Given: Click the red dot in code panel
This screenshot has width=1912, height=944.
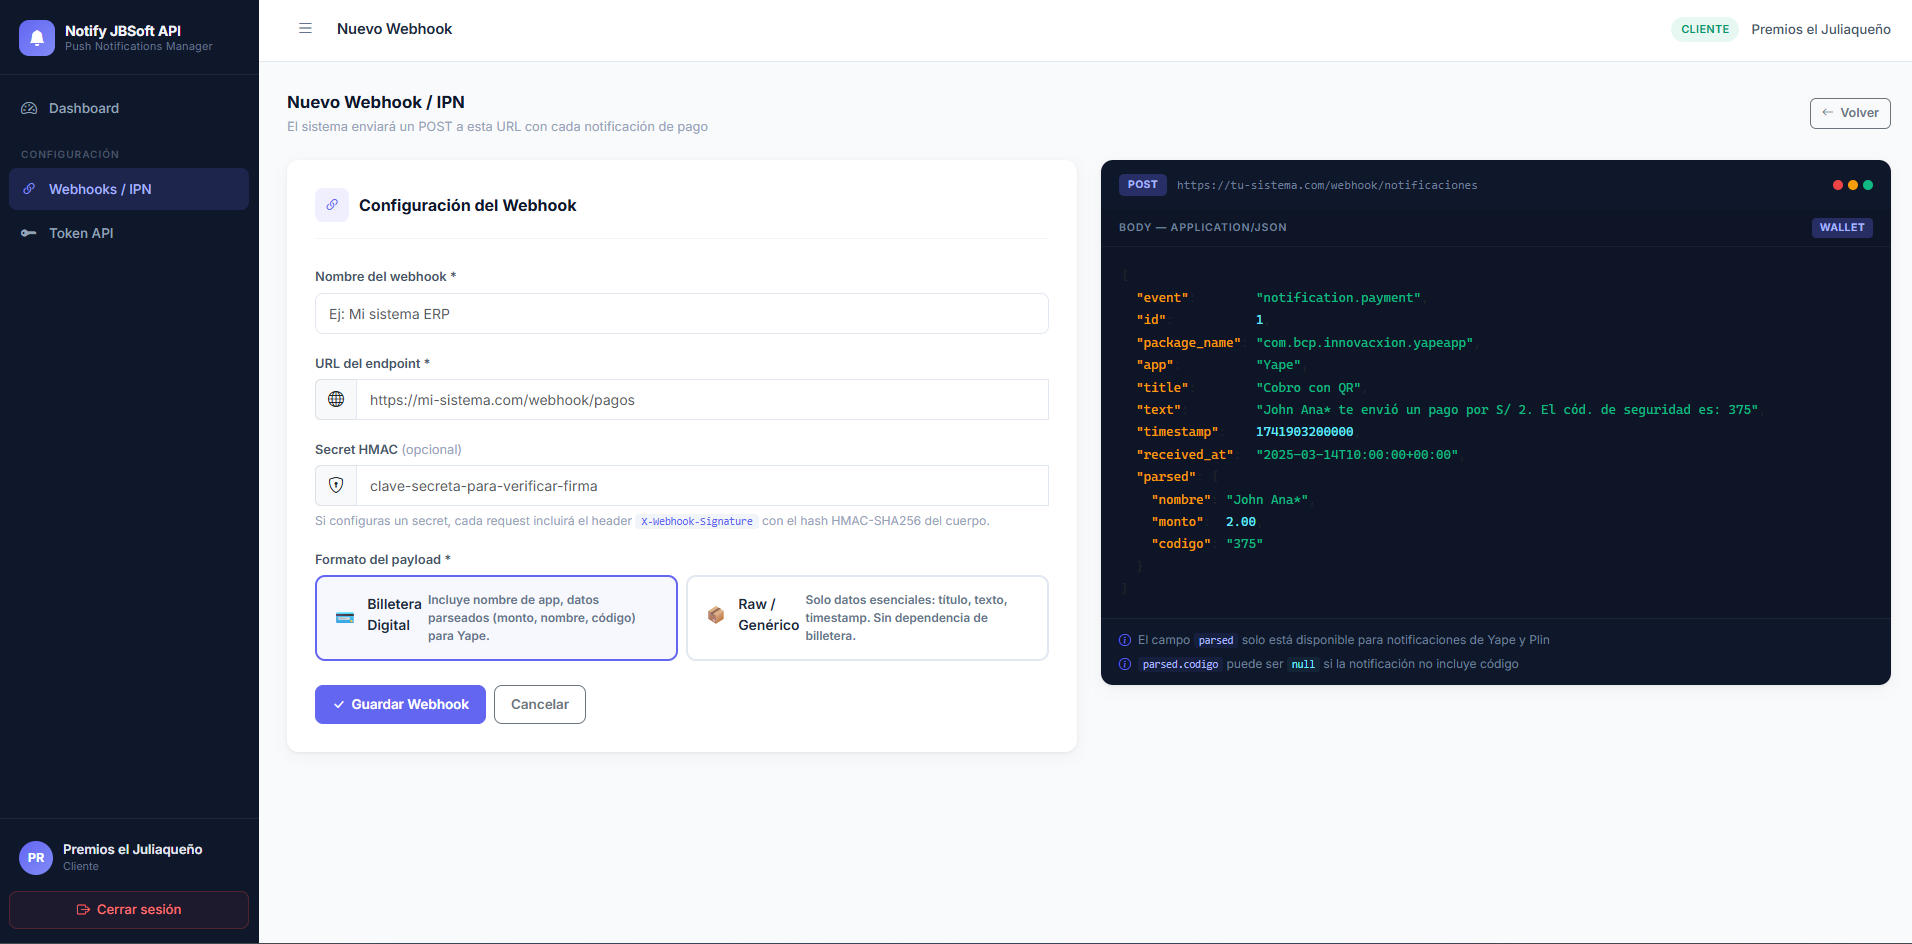Looking at the screenshot, I should [x=1837, y=185].
